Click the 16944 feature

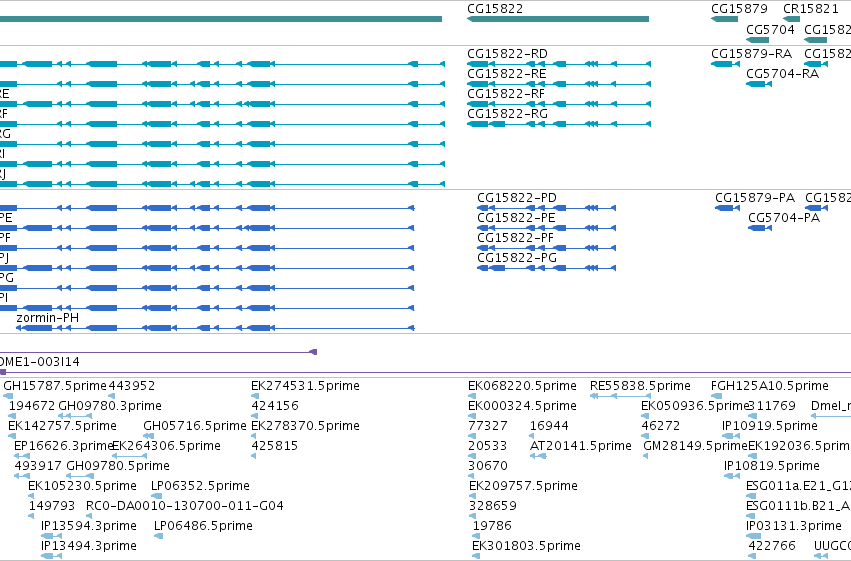(532, 436)
